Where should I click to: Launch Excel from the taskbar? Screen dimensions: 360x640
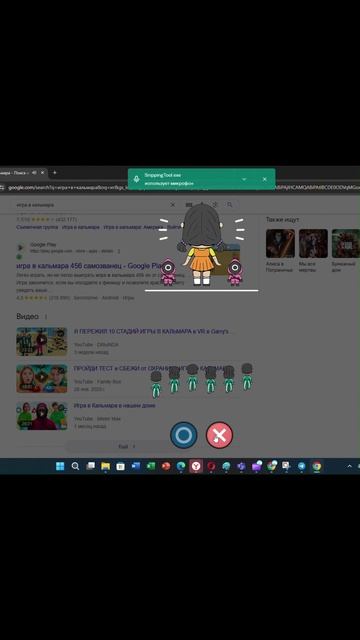[x=151, y=466]
